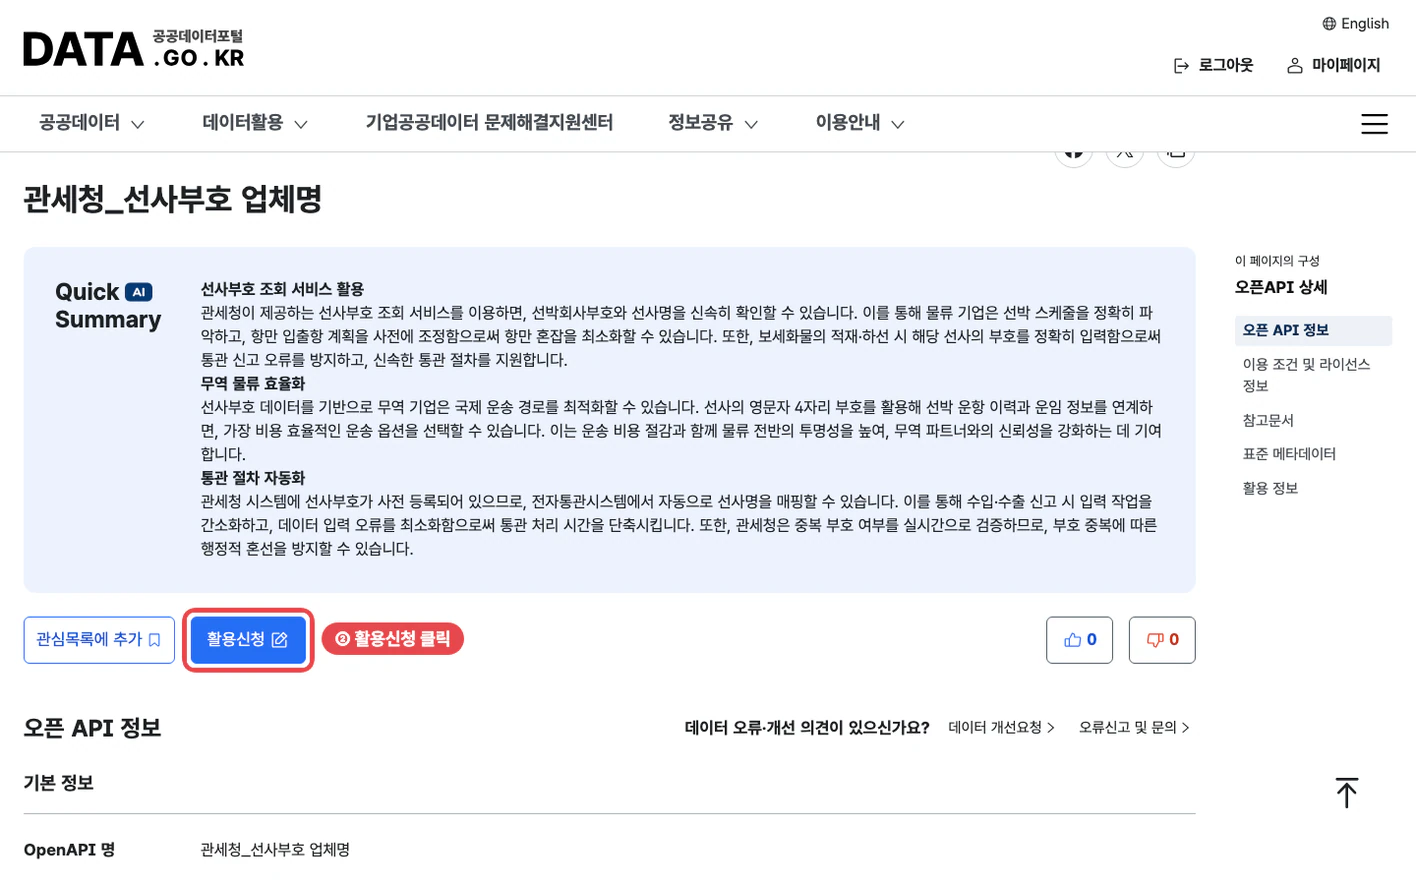Viewport: 1416px width, 885px height.
Task: Click the OpenAPI 명 field label
Action: point(69,850)
